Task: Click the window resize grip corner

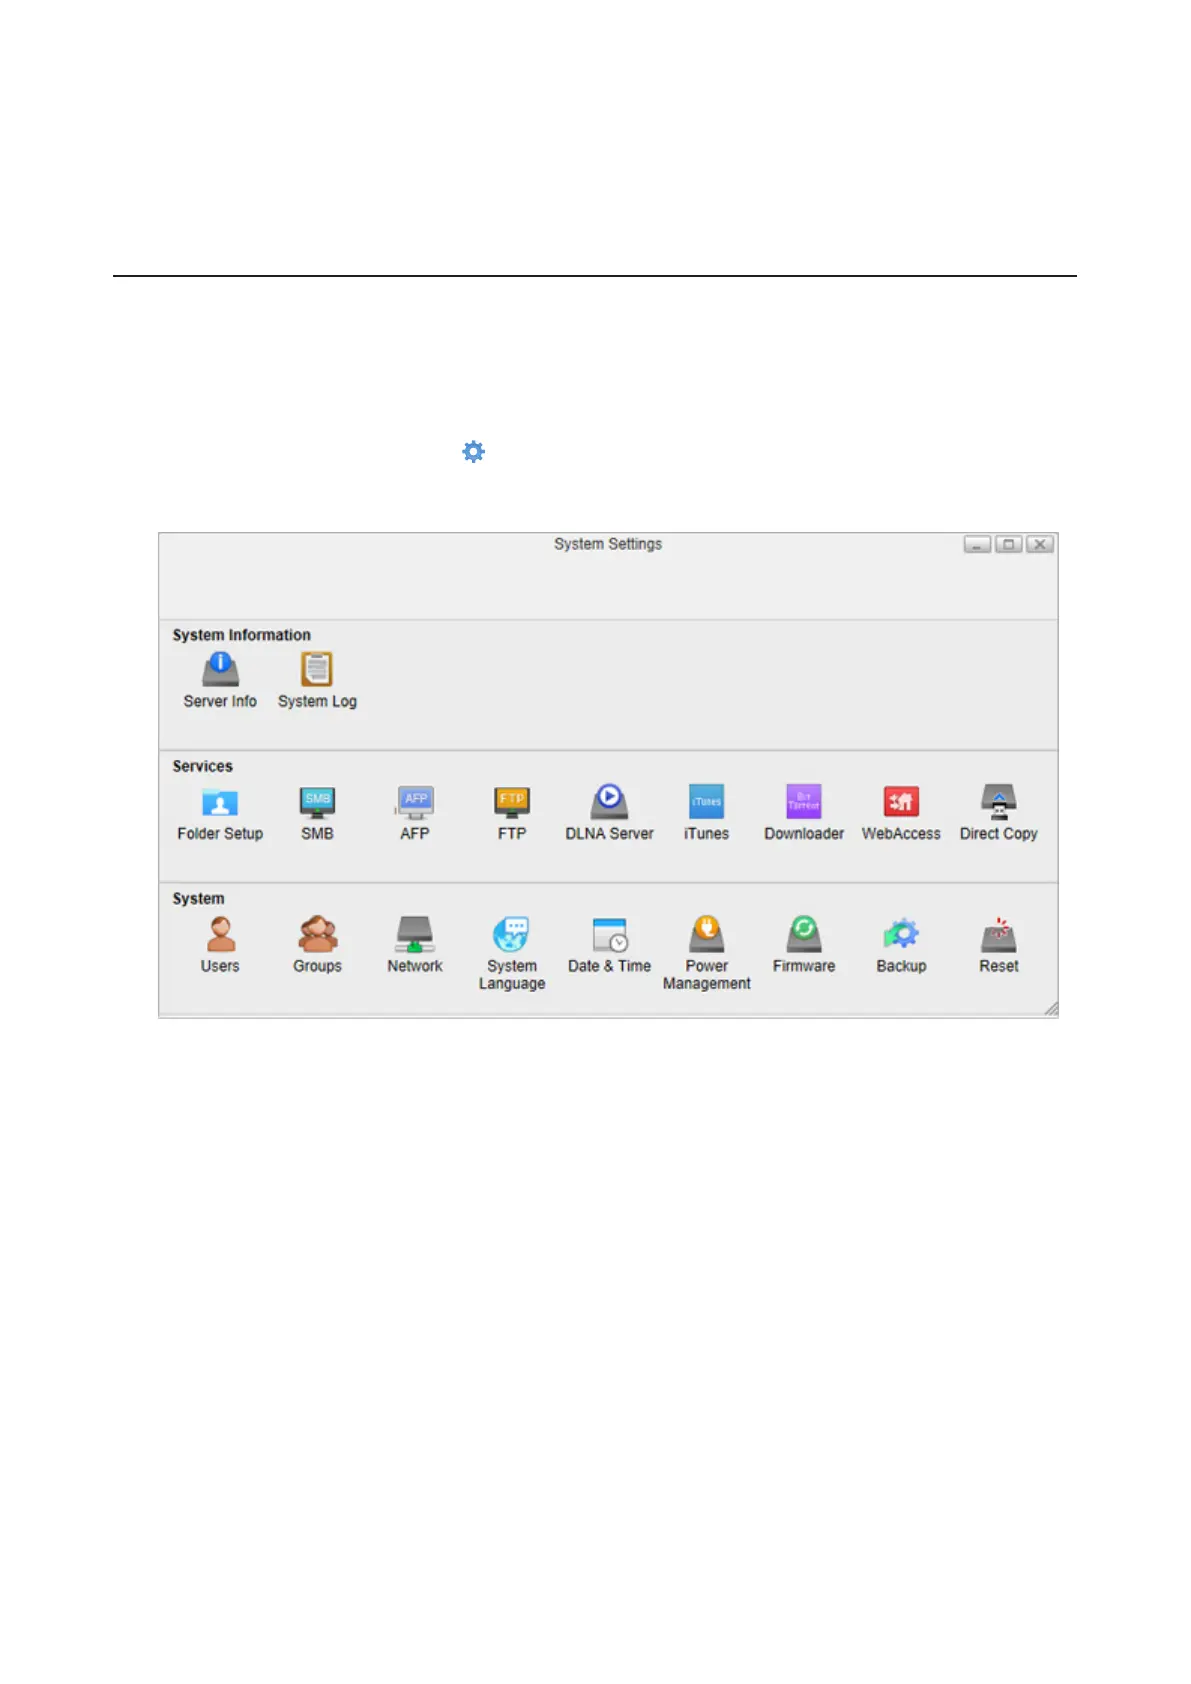Action: 1050,1009
